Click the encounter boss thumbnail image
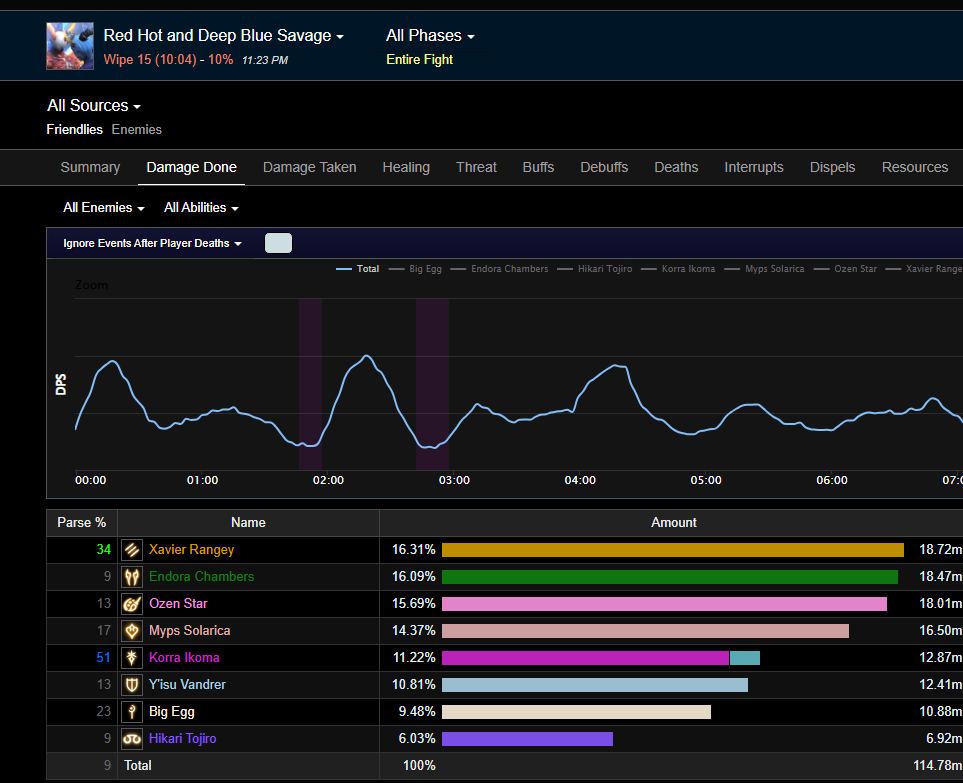 [70, 46]
